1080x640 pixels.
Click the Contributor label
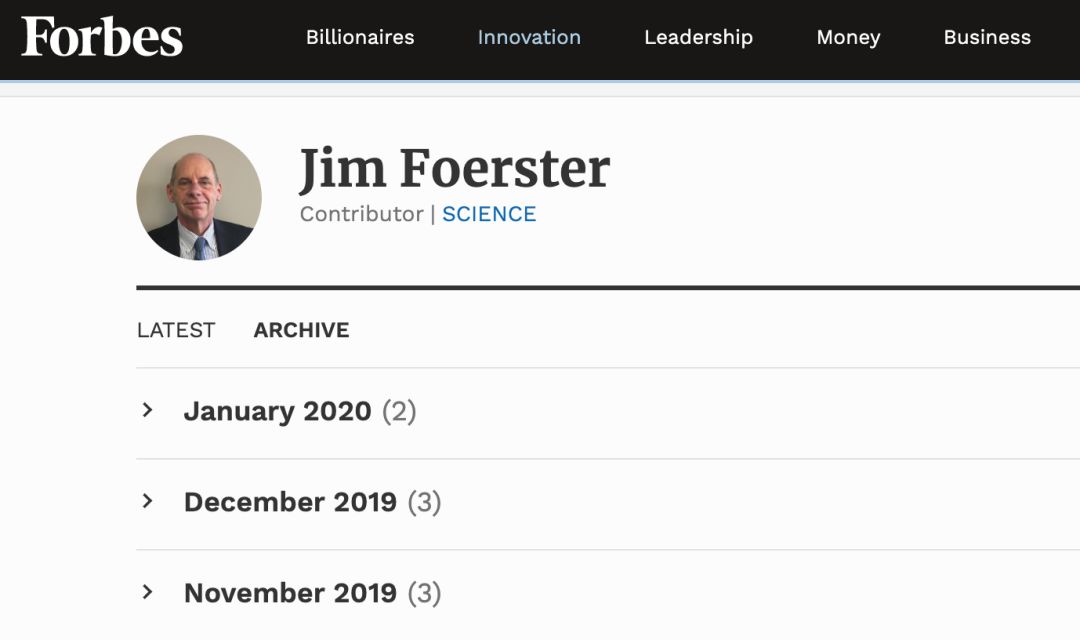pyautogui.click(x=361, y=214)
